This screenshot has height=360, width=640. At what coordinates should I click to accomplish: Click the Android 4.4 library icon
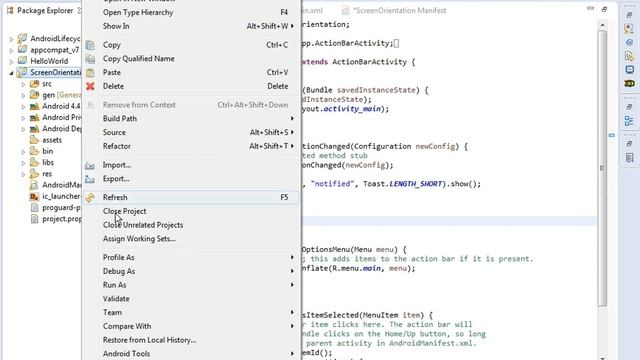tap(35, 107)
